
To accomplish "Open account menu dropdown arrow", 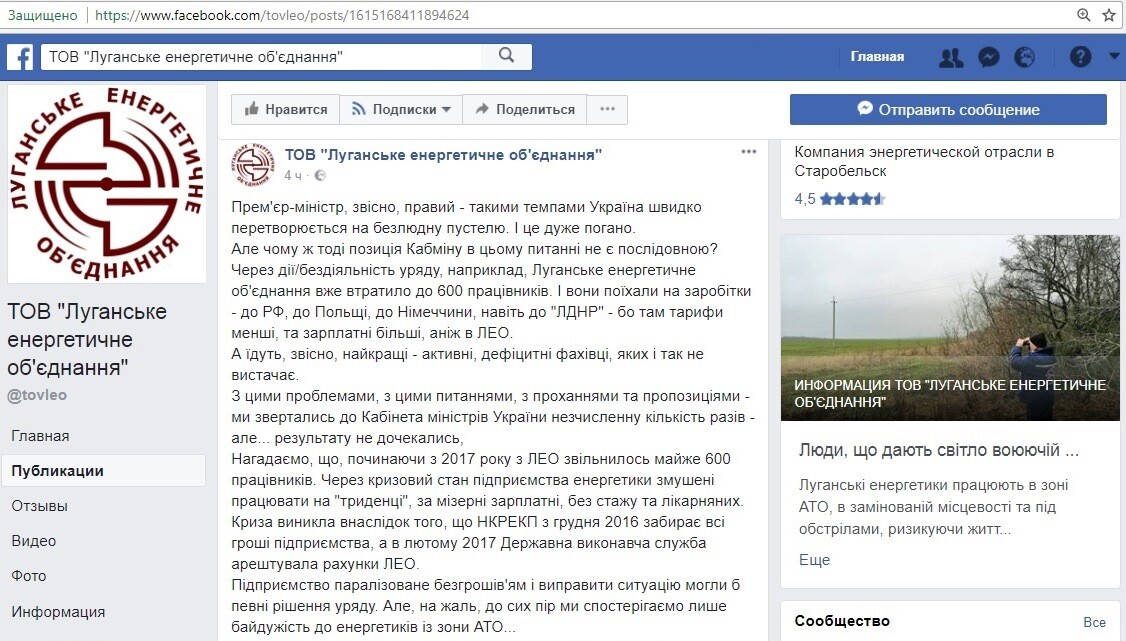I will tap(1114, 57).
